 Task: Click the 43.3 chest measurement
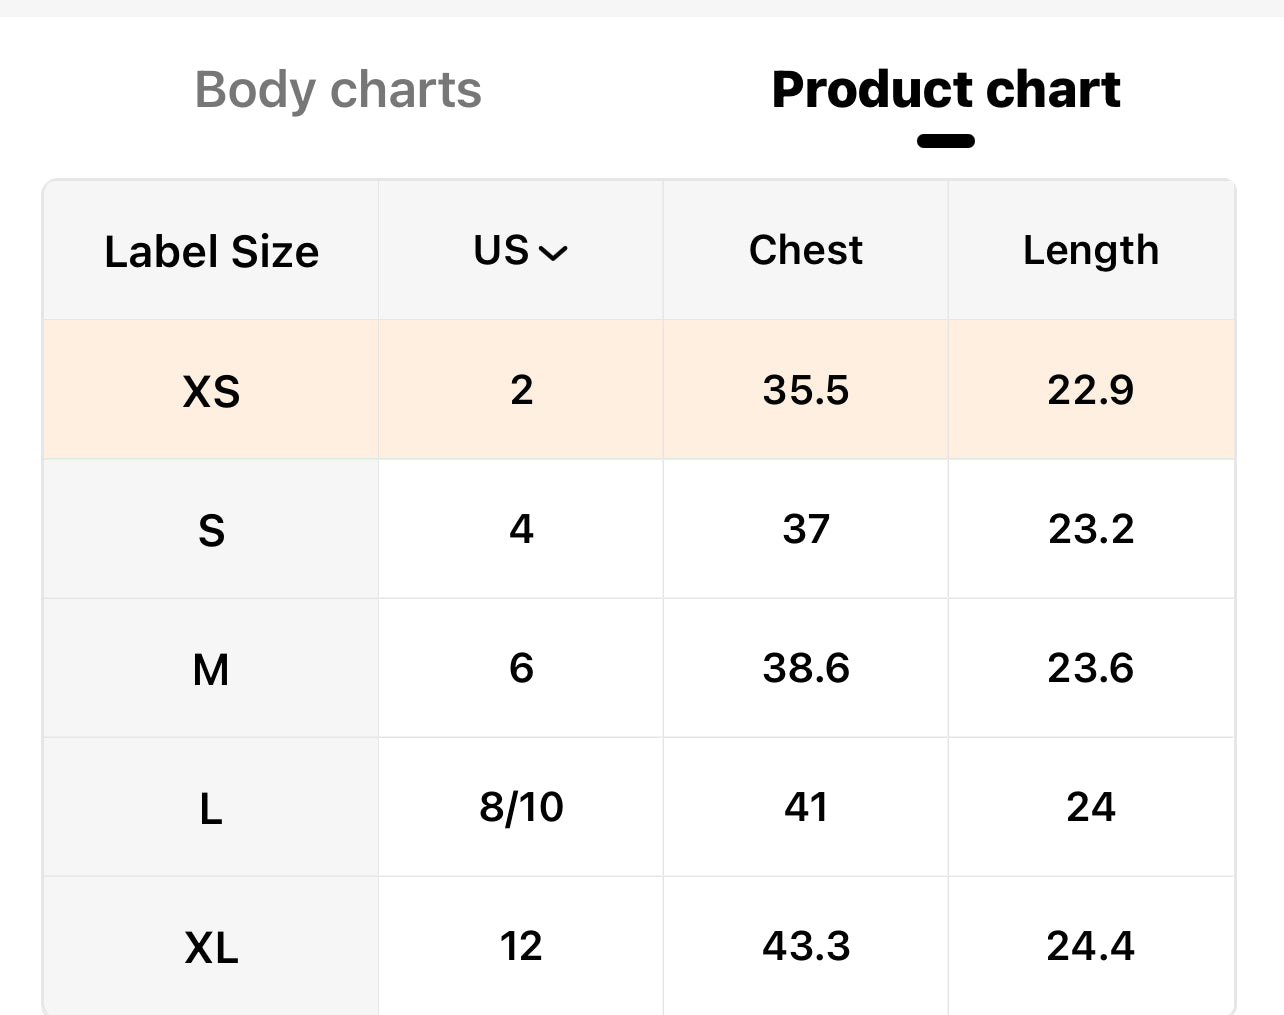tap(805, 946)
